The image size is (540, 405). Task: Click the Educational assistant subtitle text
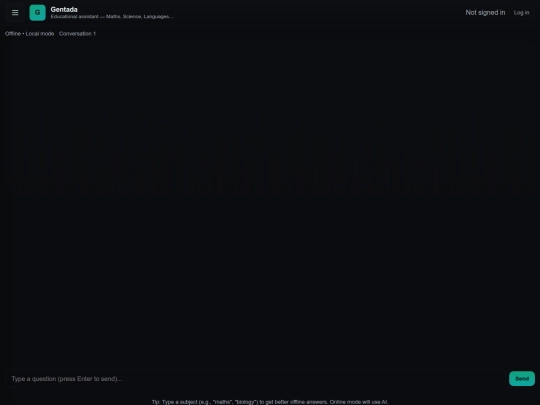point(112,17)
